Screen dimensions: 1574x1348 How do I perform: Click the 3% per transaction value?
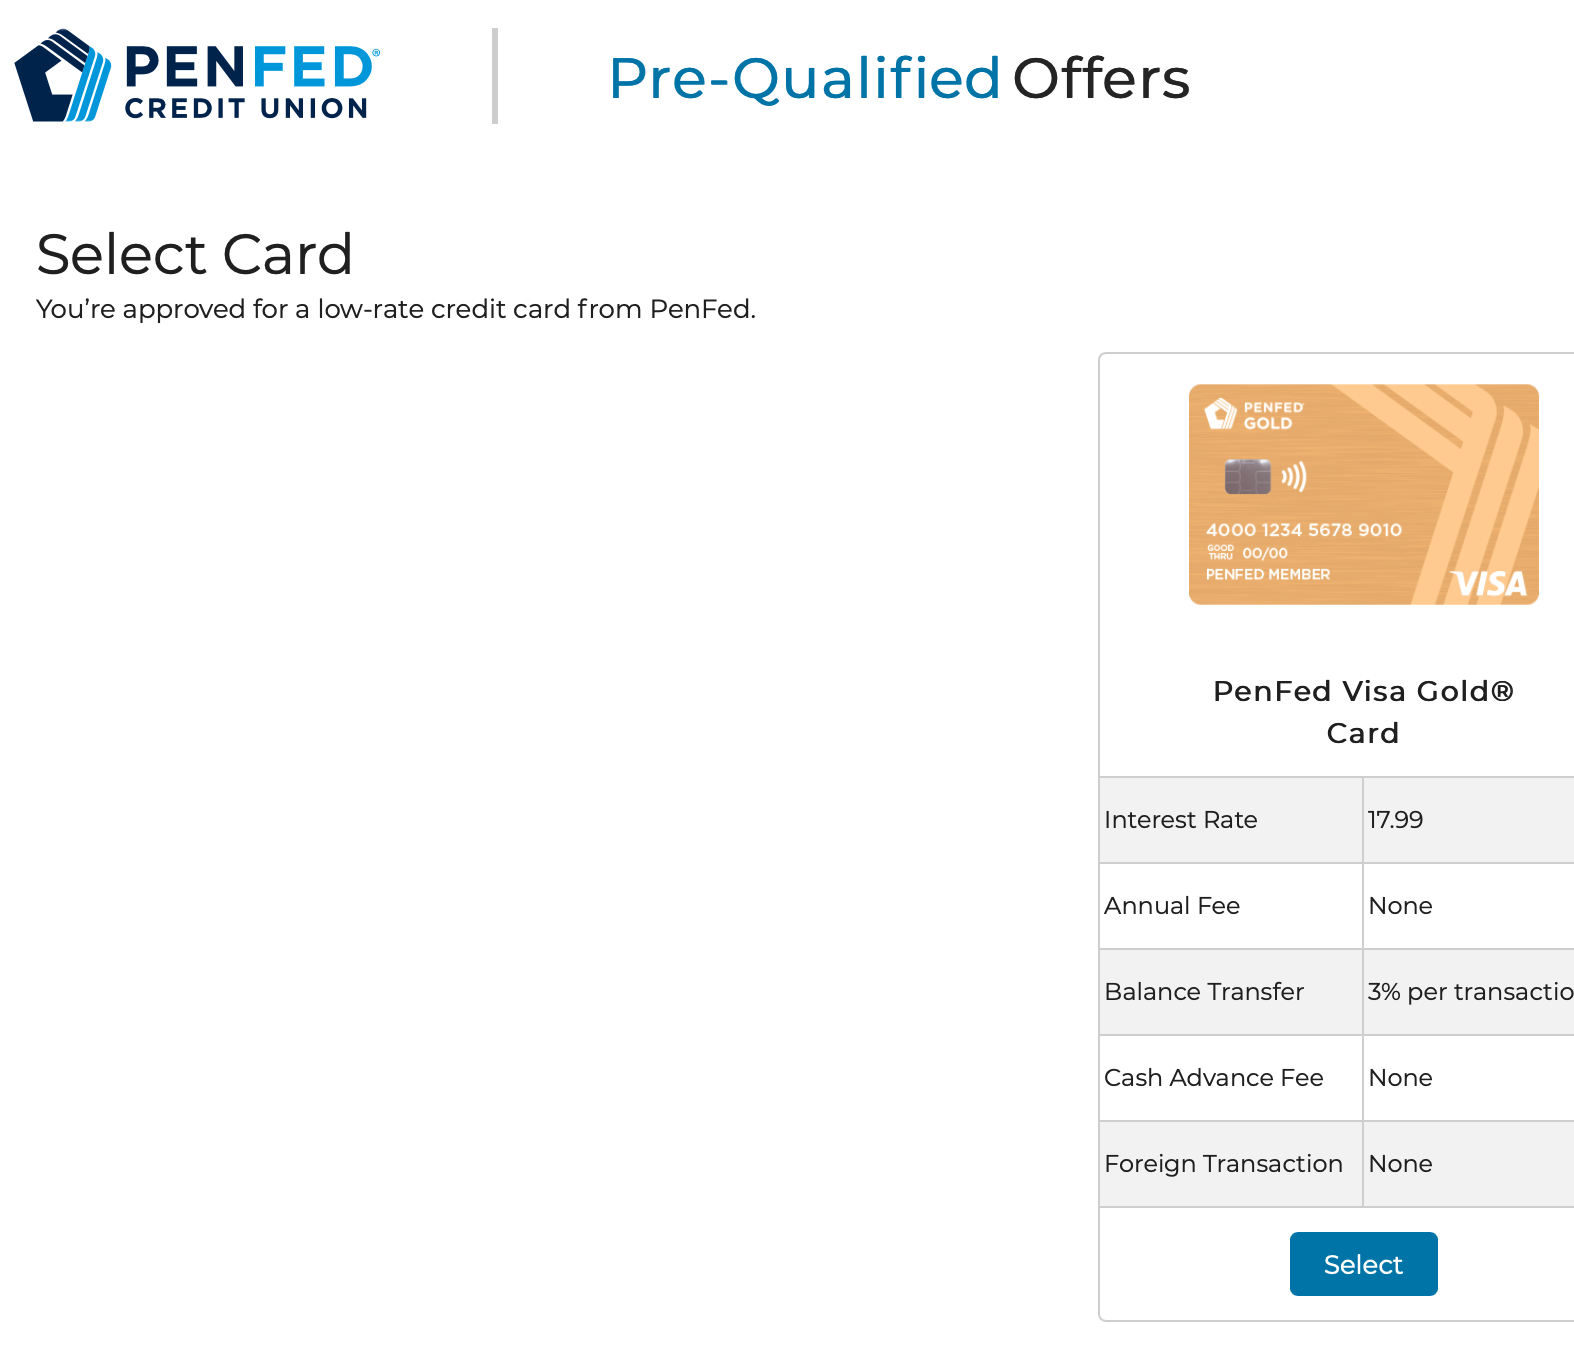pos(1469,992)
